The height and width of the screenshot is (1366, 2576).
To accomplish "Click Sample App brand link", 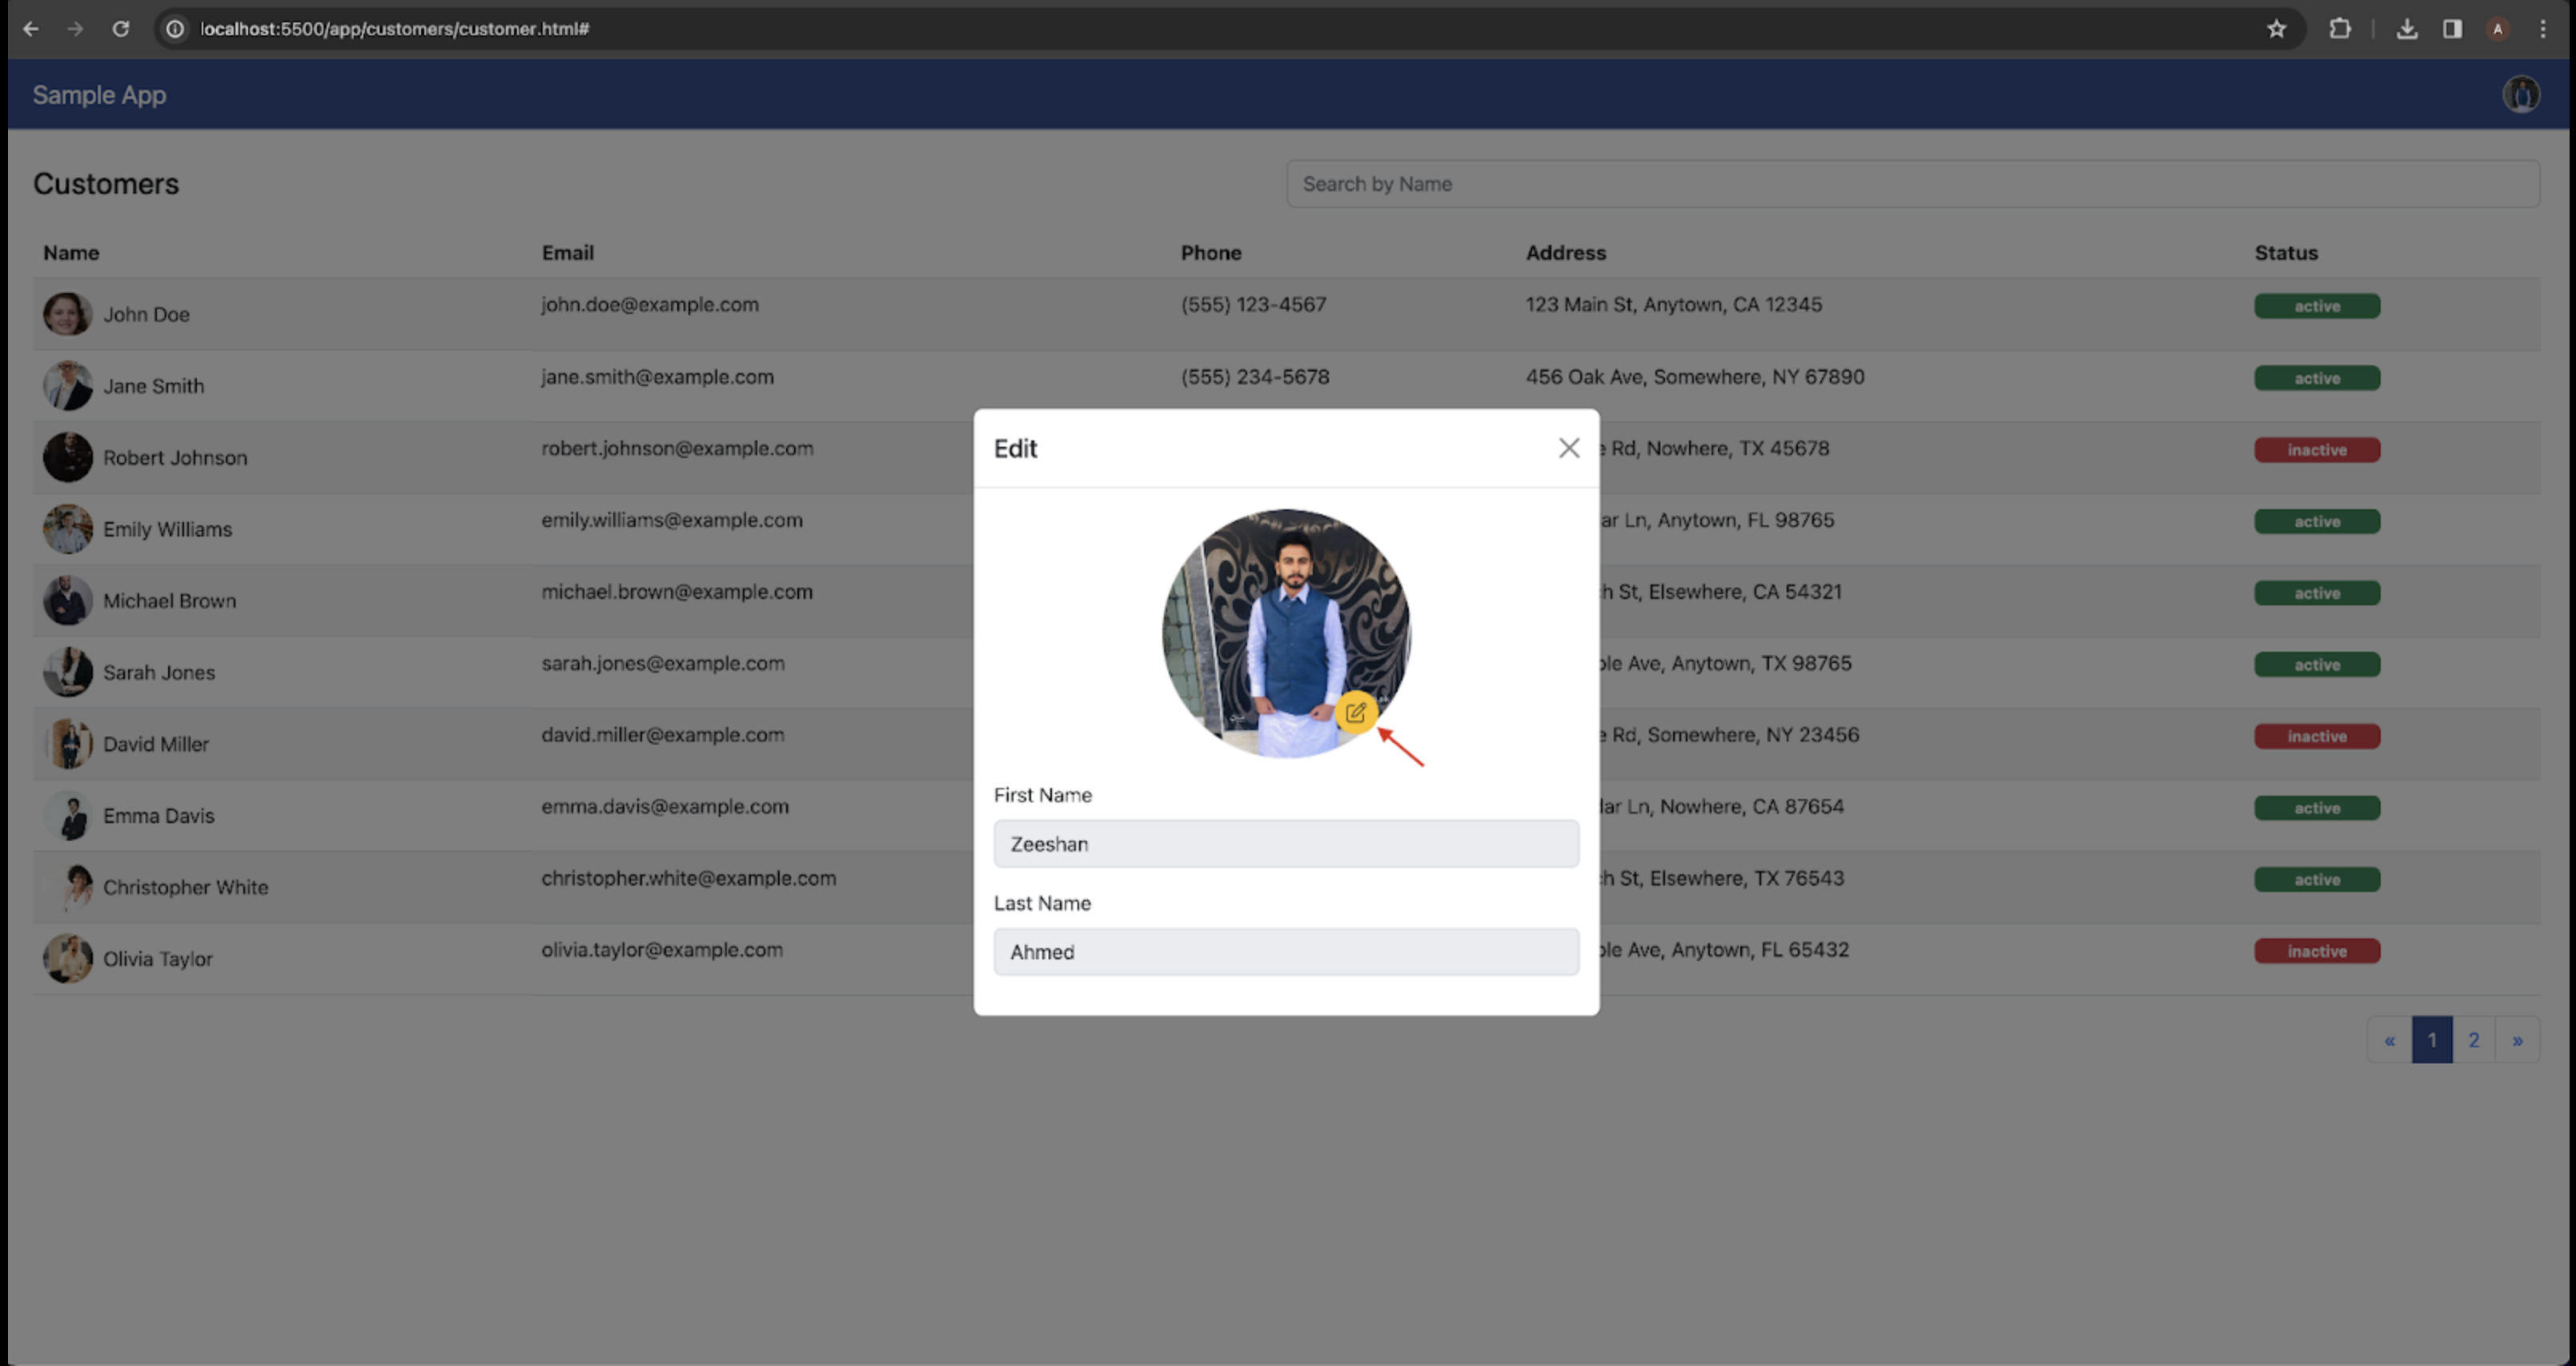I will pyautogui.click(x=99, y=95).
